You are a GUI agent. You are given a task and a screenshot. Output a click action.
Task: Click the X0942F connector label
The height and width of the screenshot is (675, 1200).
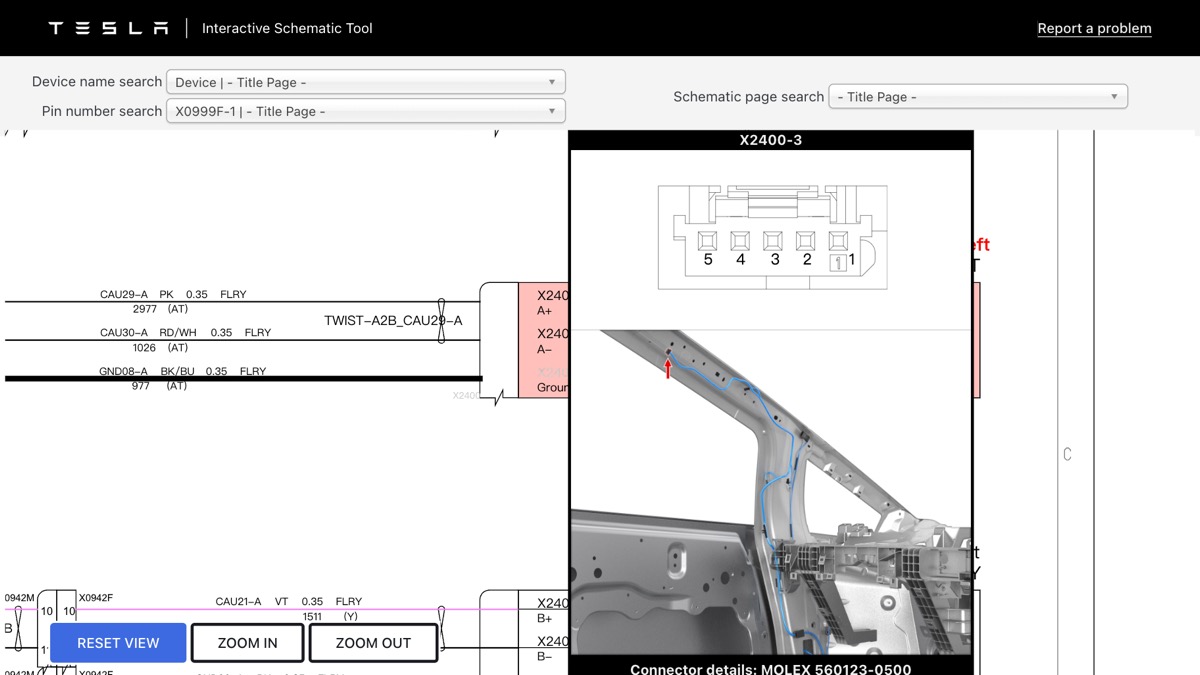(x=96, y=598)
